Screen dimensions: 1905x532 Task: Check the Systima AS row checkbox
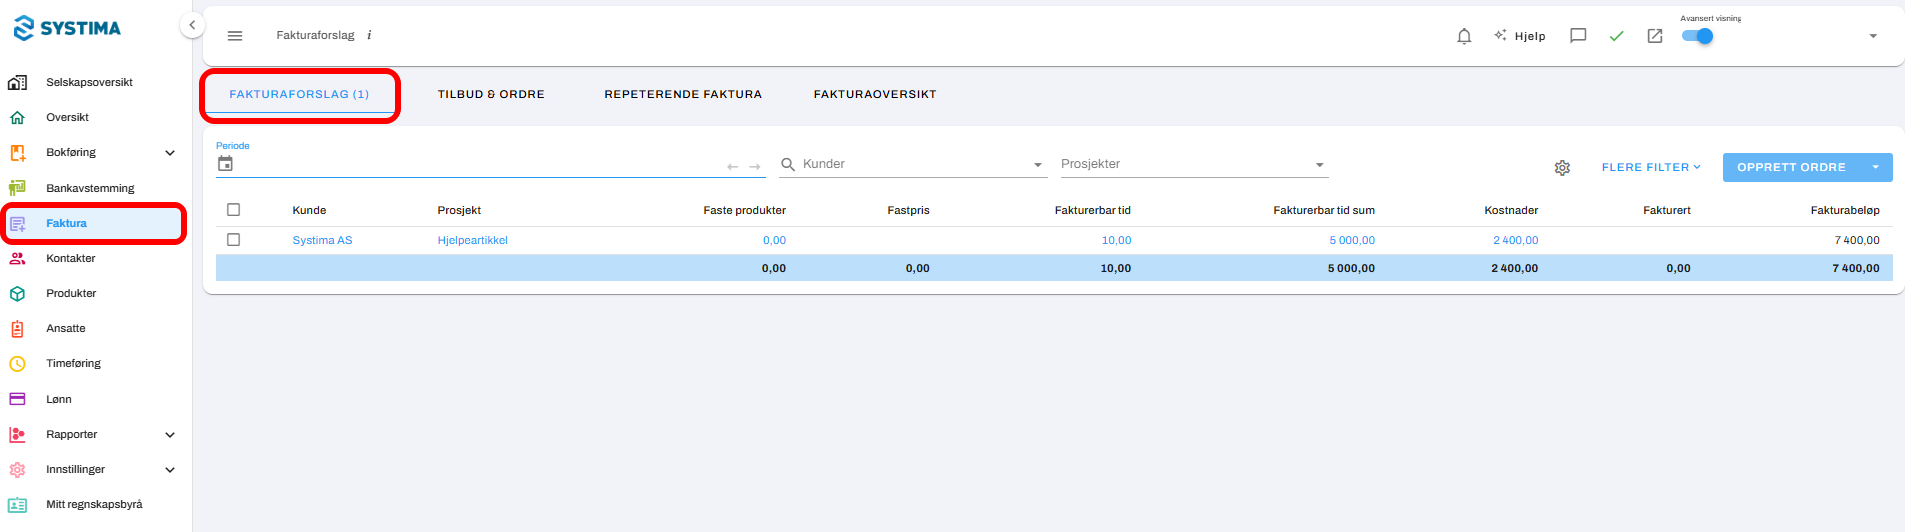[234, 240]
